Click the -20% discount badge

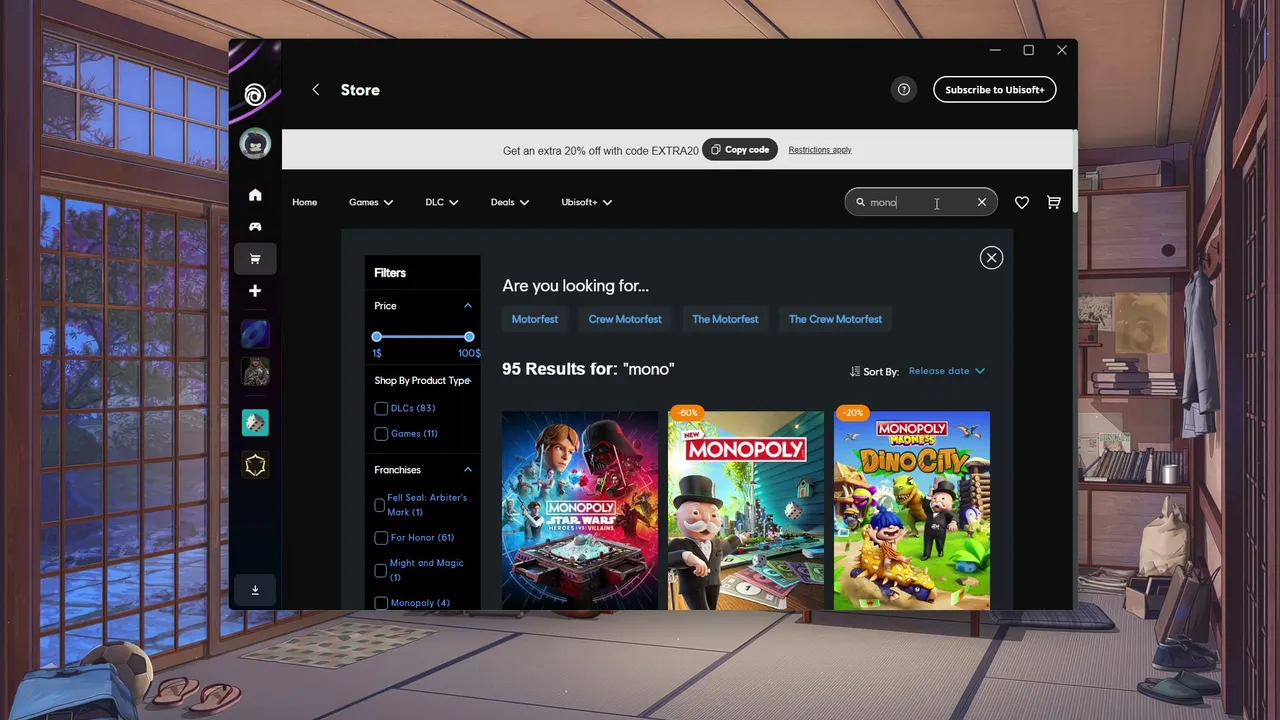pos(853,412)
